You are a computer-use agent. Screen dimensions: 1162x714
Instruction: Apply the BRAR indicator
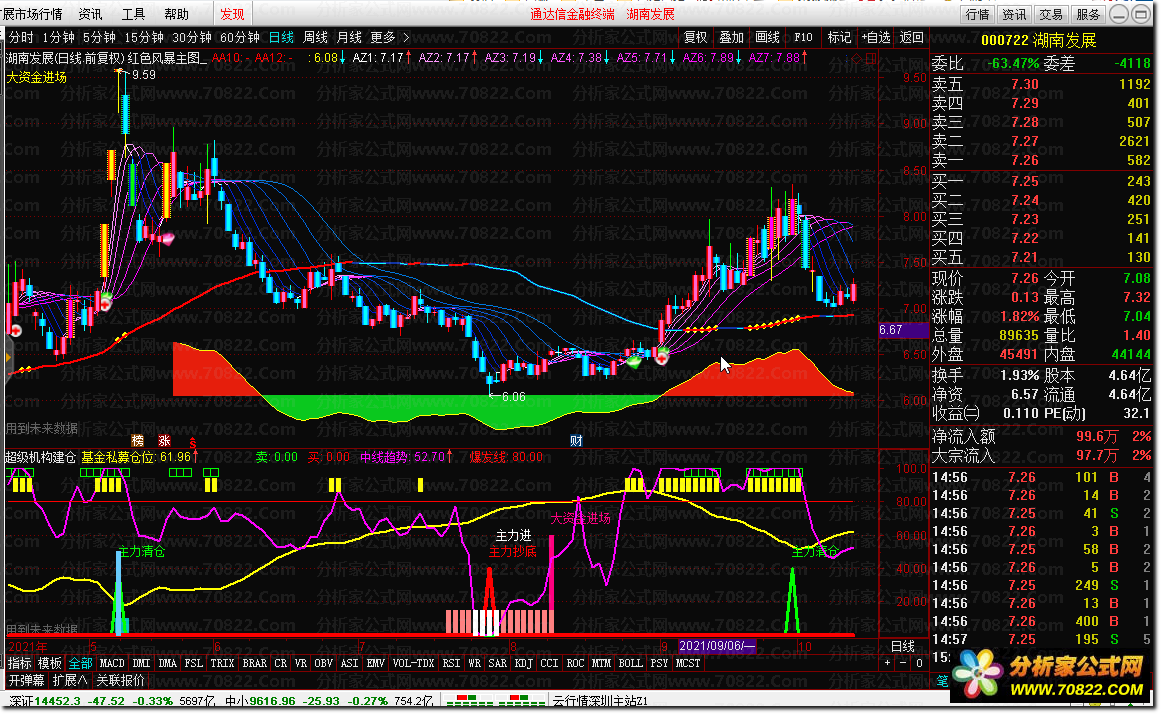(255, 663)
